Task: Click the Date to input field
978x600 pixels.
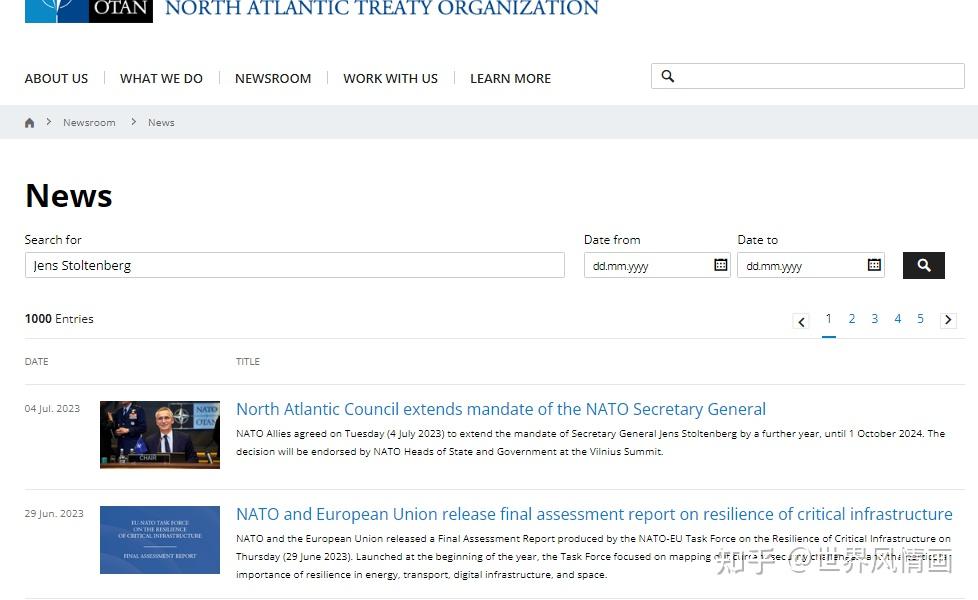Action: pyautogui.click(x=811, y=265)
